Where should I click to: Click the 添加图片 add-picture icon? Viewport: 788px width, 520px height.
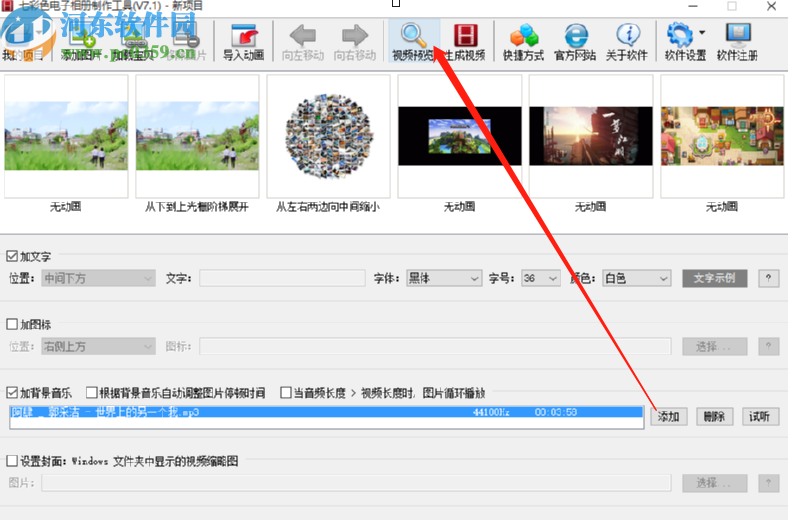pyautogui.click(x=80, y=35)
